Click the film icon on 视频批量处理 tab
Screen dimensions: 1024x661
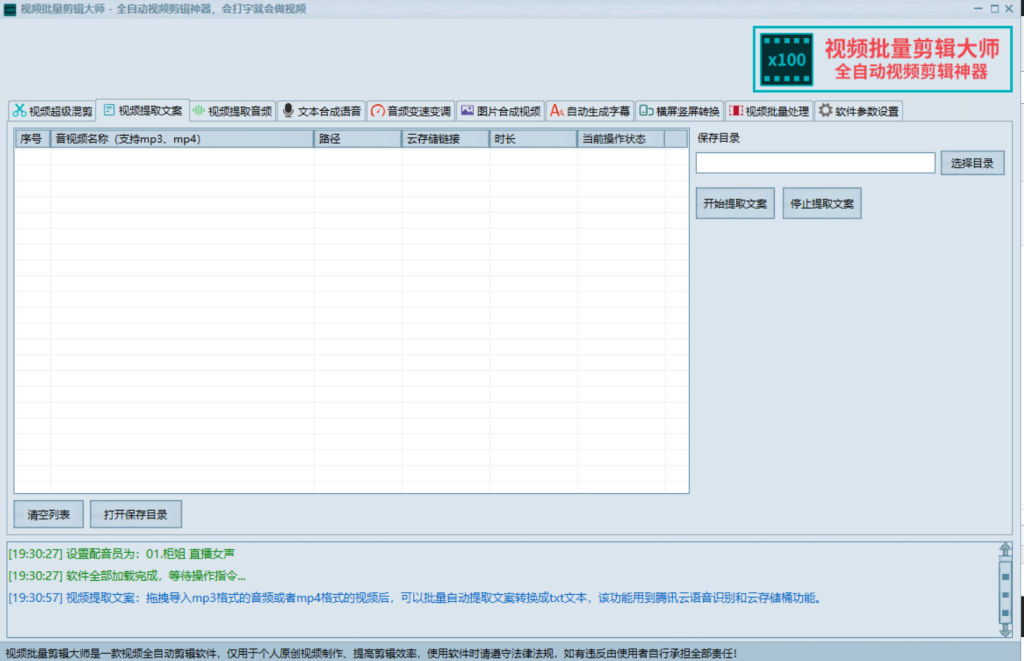tap(735, 110)
